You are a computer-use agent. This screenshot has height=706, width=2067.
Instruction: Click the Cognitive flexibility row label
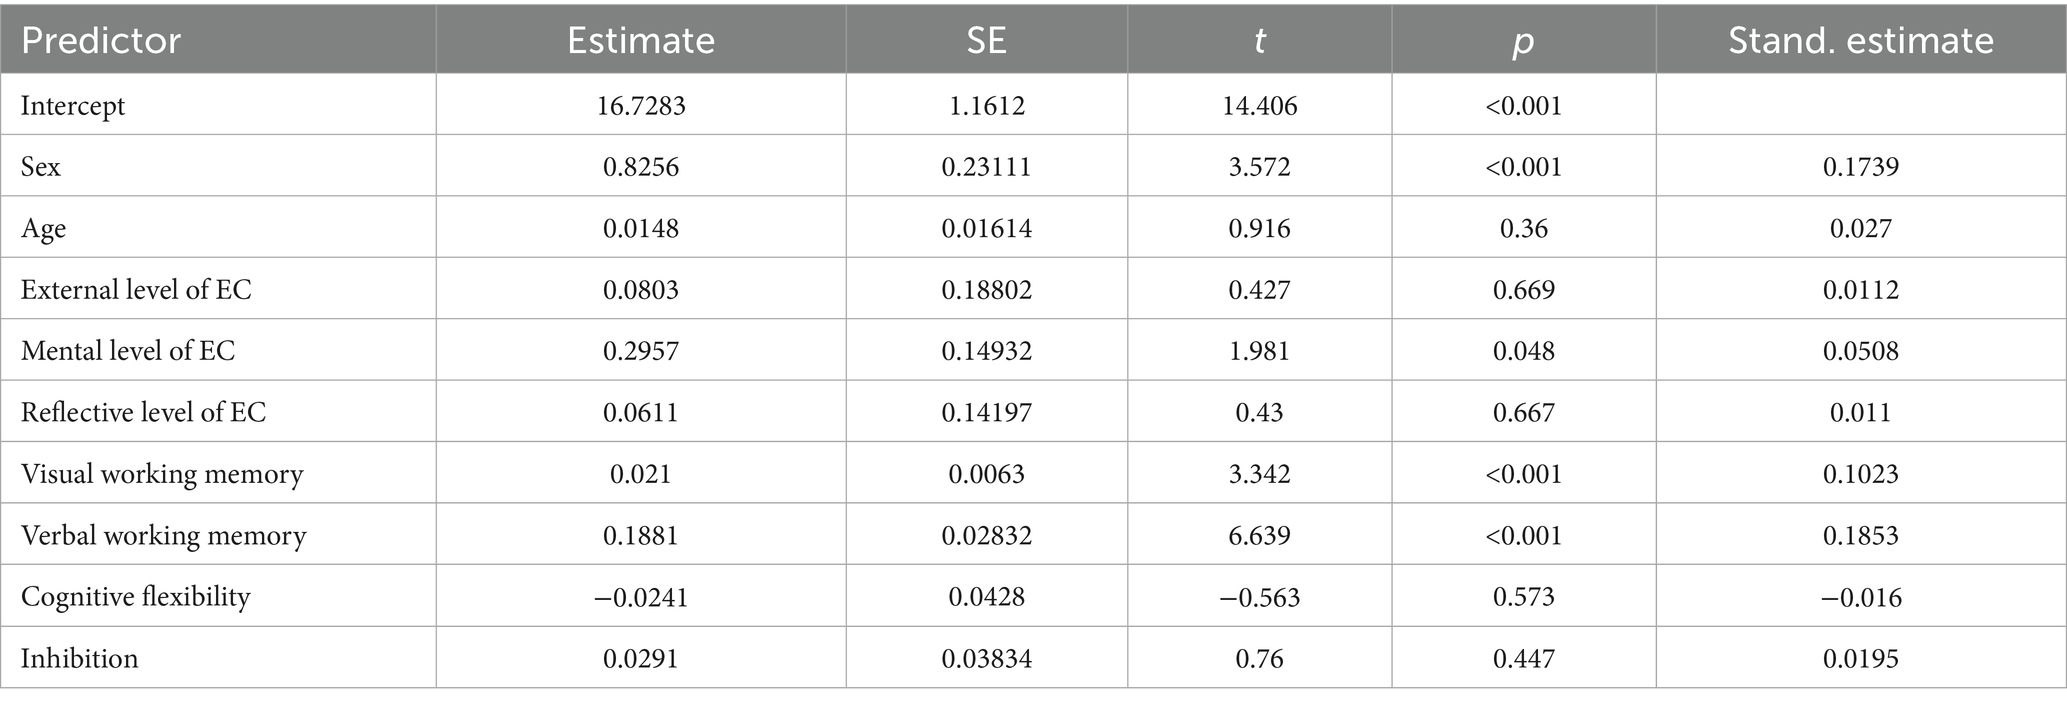(x=135, y=596)
